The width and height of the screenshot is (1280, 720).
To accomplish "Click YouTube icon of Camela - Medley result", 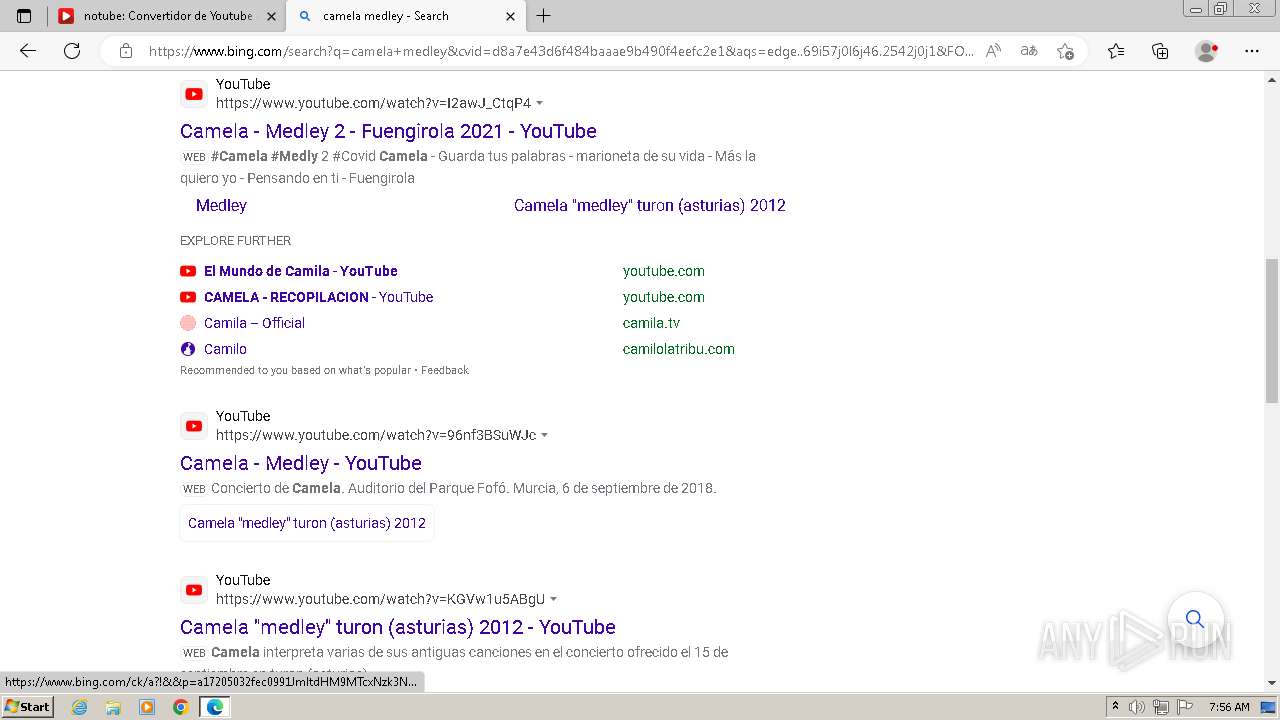I will pyautogui.click(x=194, y=426).
